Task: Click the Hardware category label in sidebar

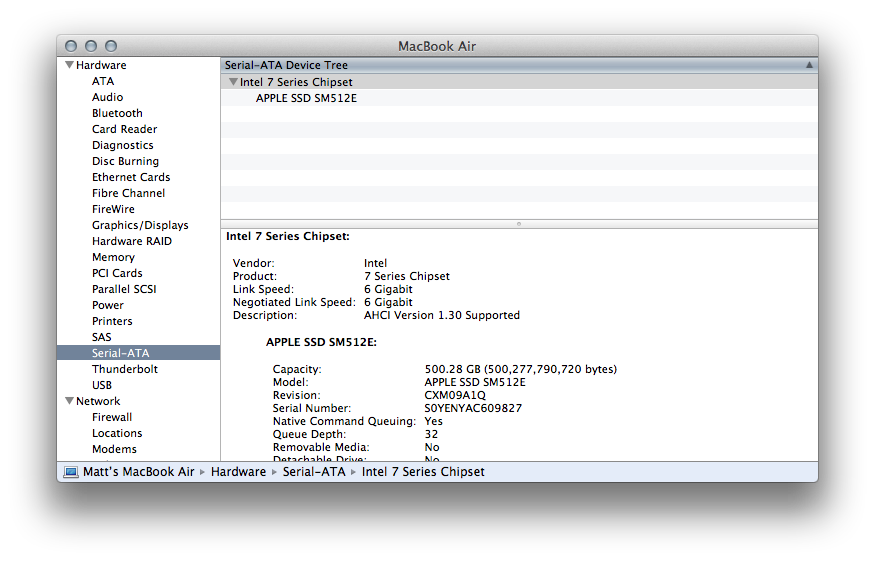Action: point(101,65)
